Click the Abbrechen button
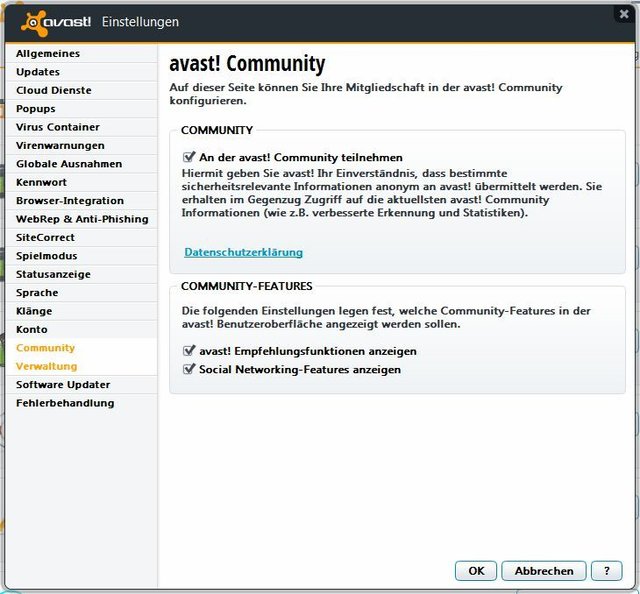The image size is (640, 594). tap(544, 571)
